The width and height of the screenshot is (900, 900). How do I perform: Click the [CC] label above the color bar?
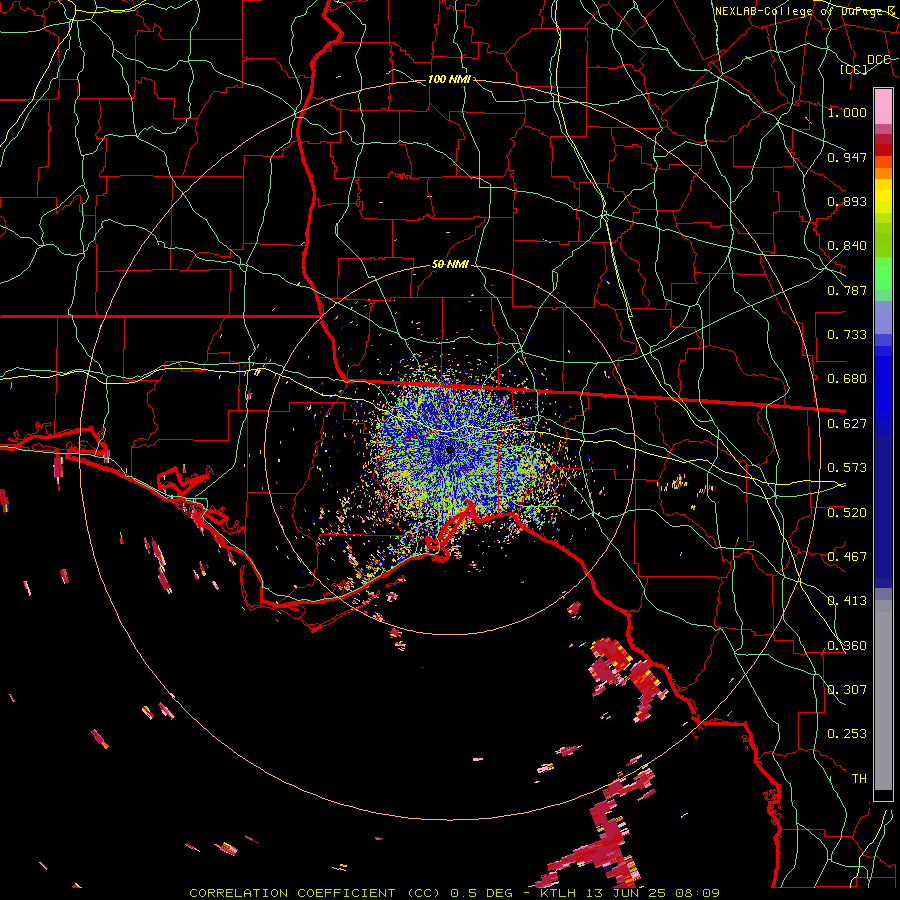pos(853,69)
